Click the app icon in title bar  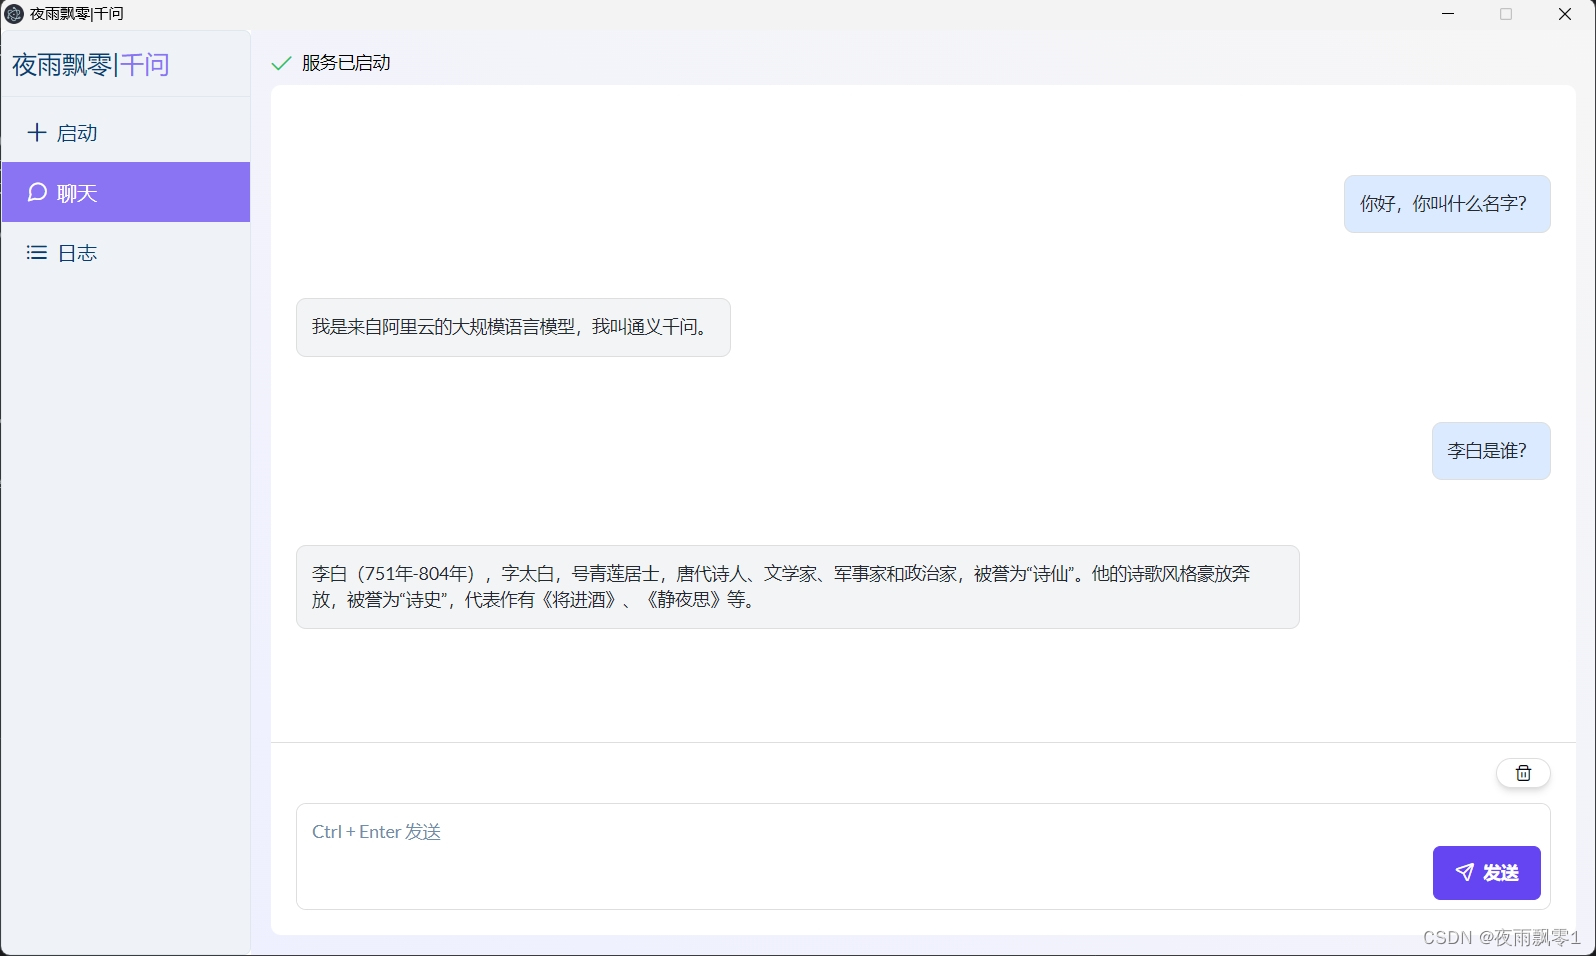pyautogui.click(x=14, y=14)
